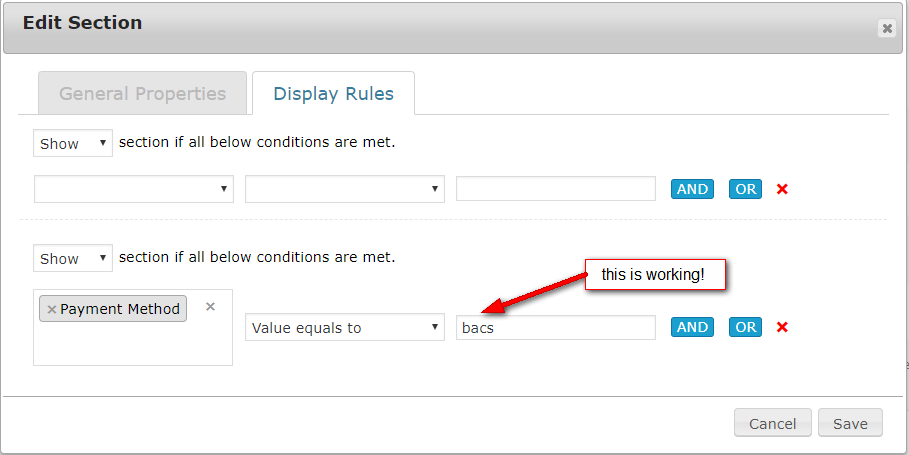Screen dimensions: 909x455
Task: Expand the empty condition operator dropdown
Action: [345, 189]
